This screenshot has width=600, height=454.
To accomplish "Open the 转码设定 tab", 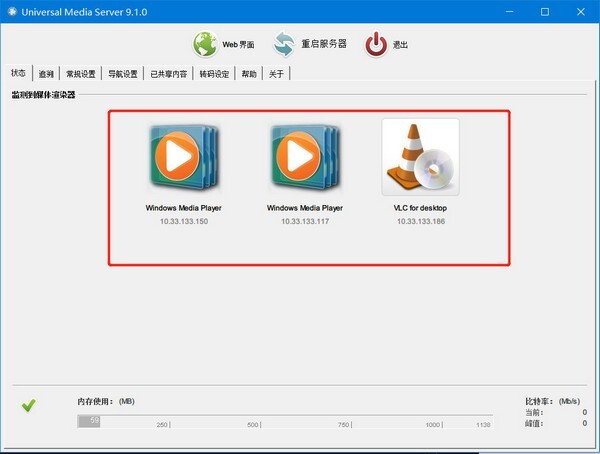I will pos(214,73).
